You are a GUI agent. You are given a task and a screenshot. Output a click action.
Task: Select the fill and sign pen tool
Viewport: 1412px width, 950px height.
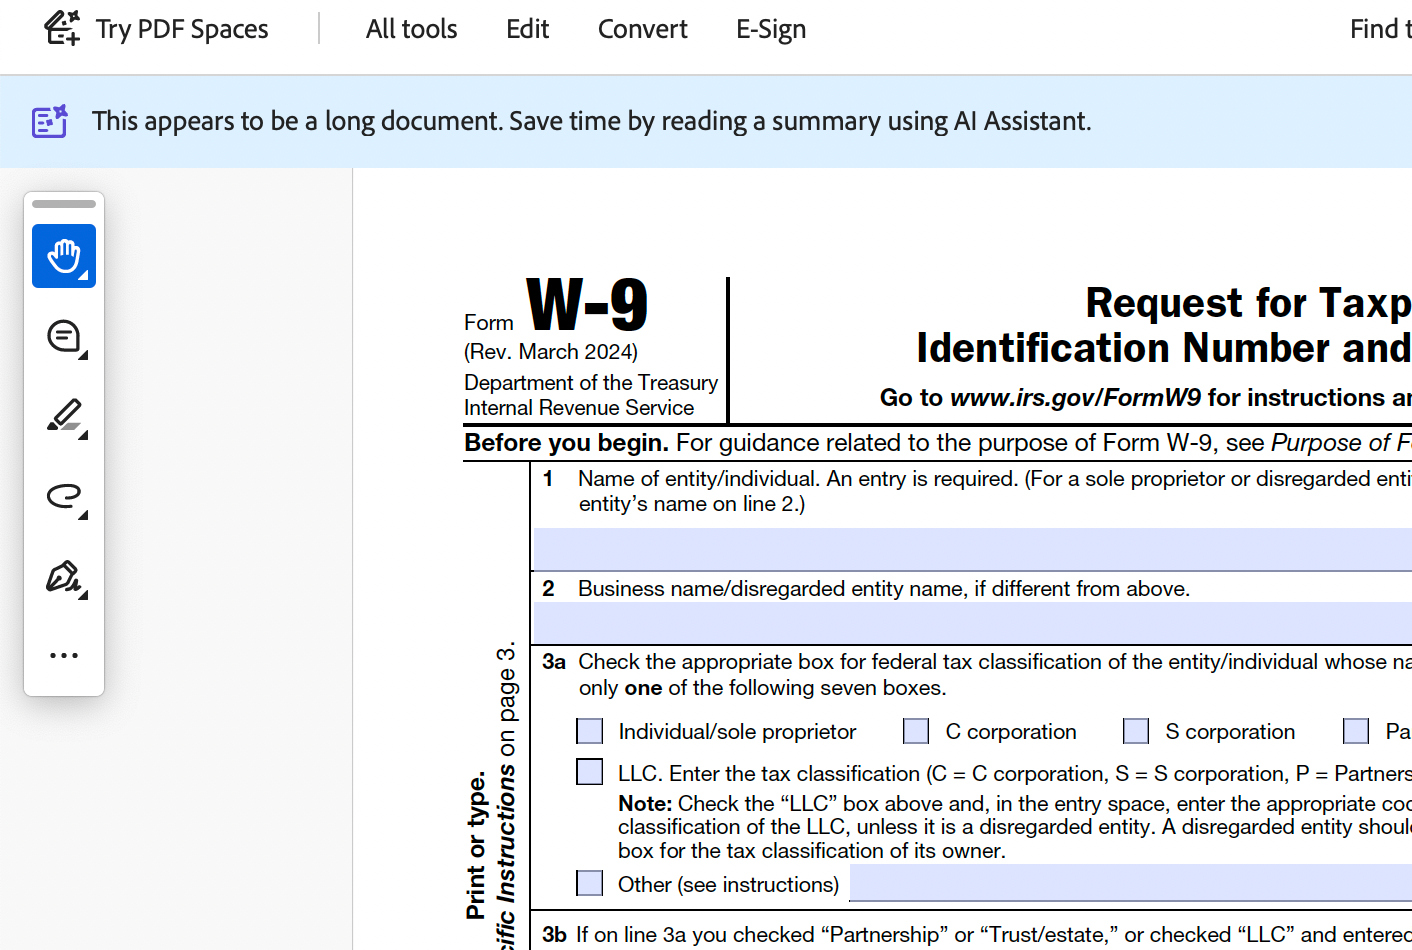coord(64,577)
